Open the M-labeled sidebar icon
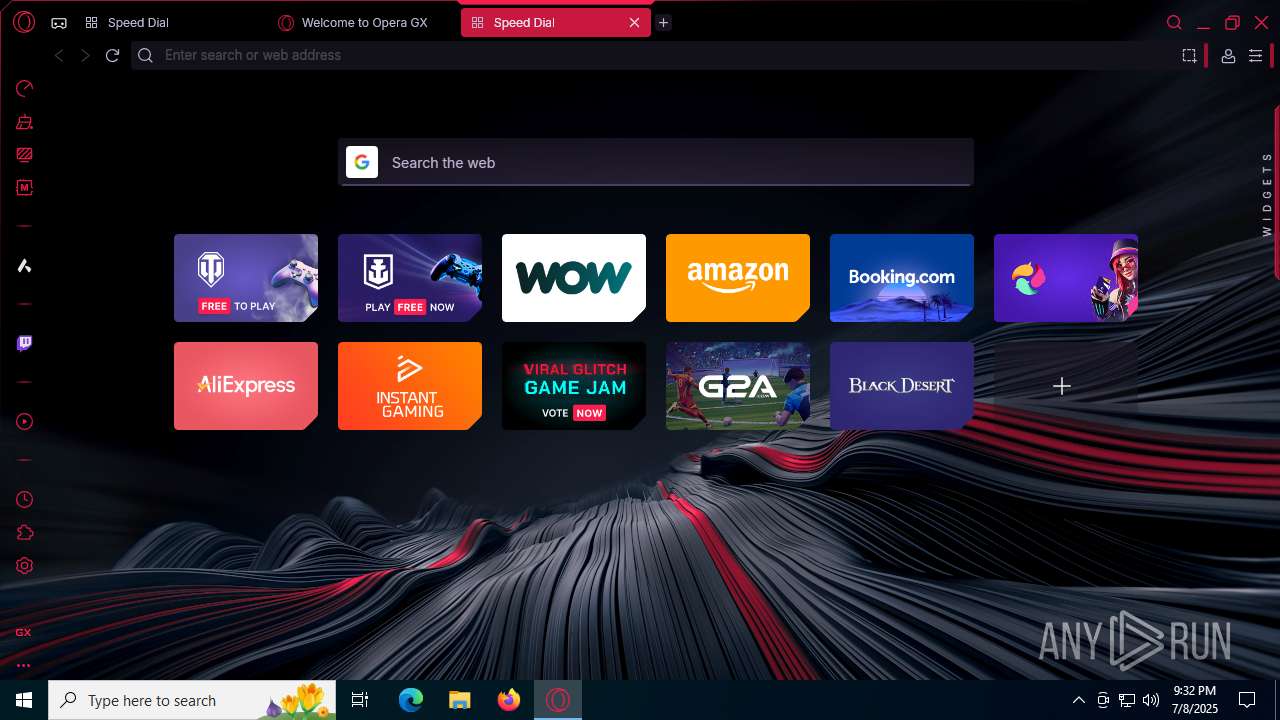 24,187
